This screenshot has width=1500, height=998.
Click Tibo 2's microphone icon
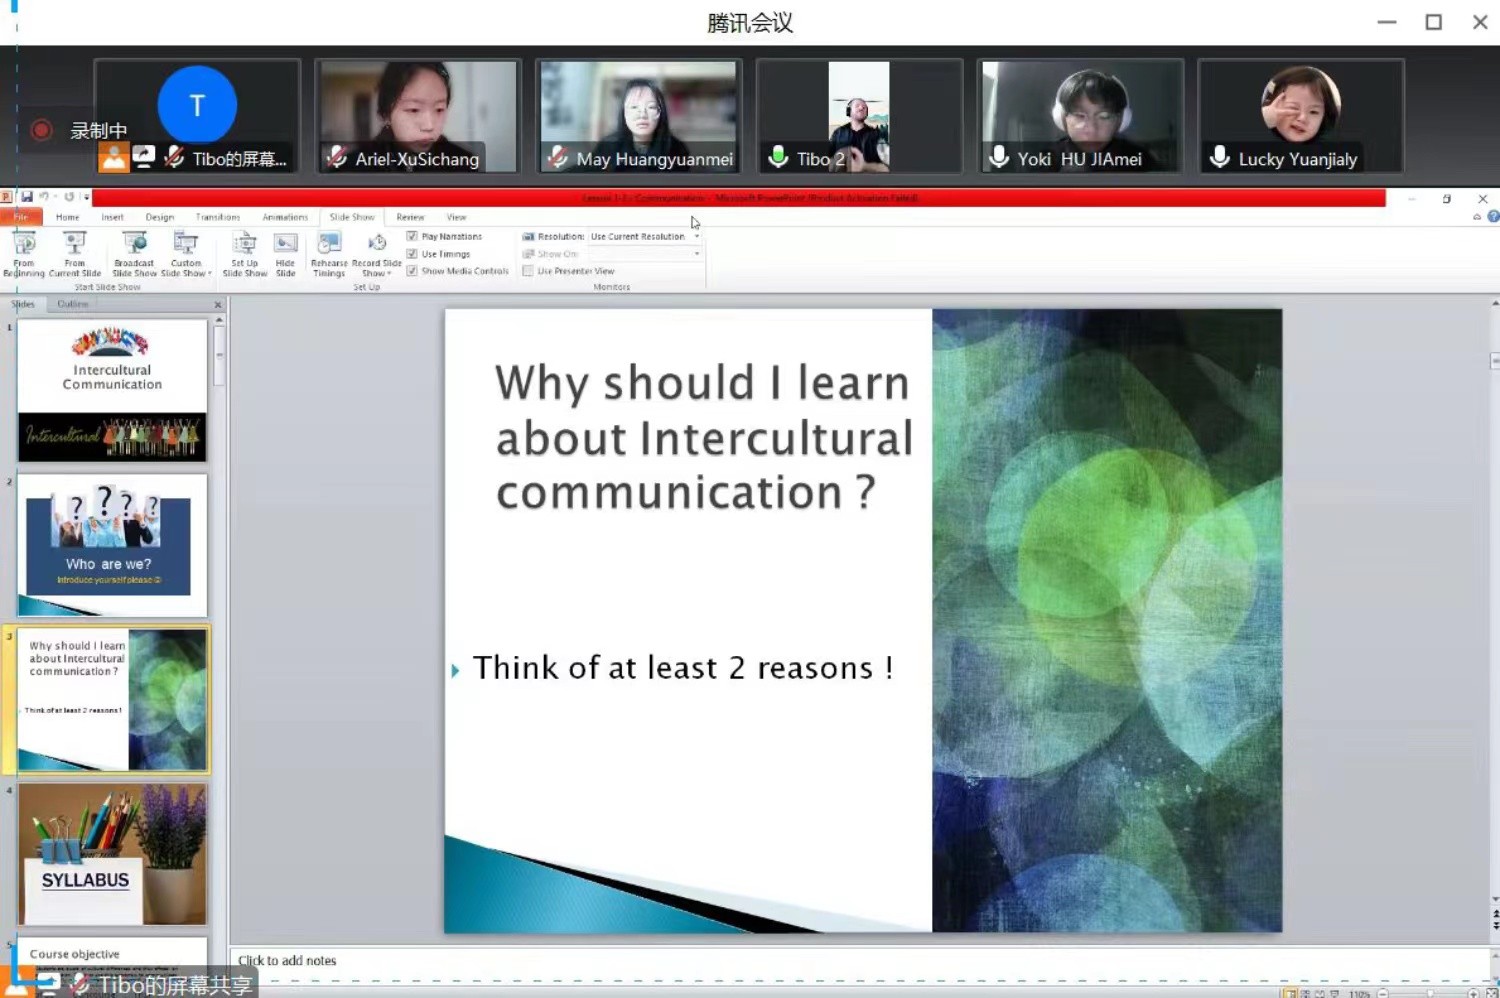778,157
